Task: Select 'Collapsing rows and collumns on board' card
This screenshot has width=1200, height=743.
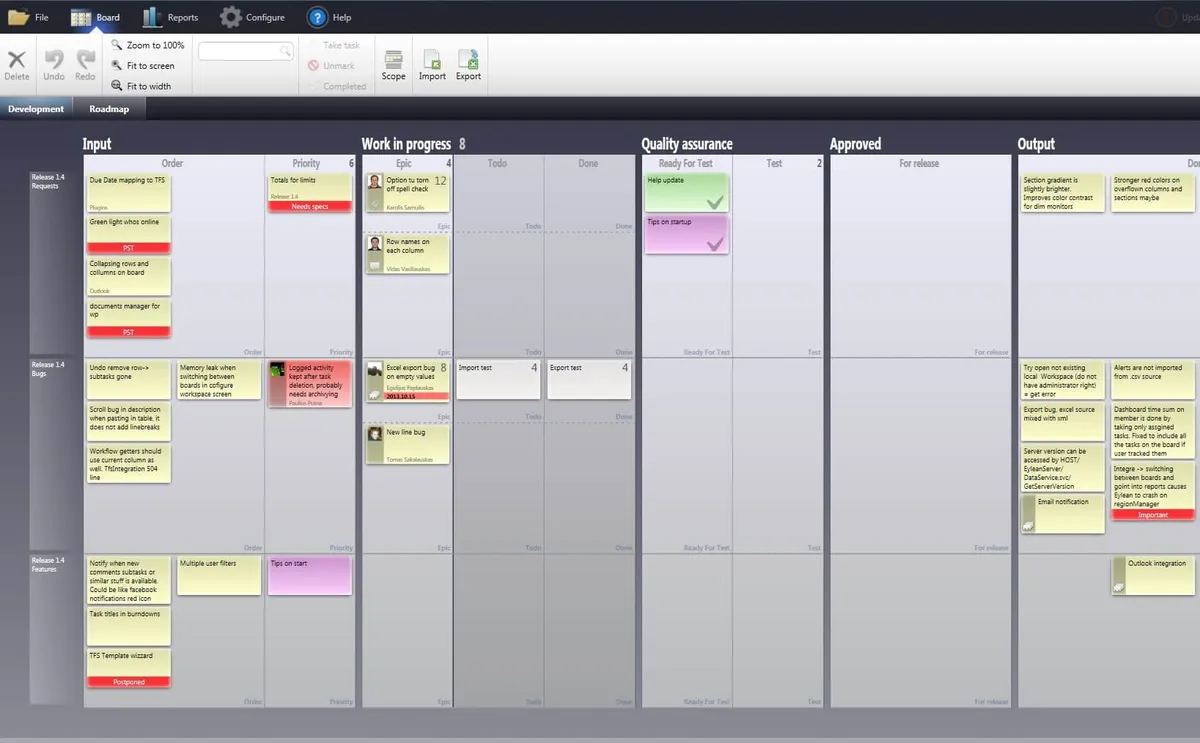Action: point(129,276)
